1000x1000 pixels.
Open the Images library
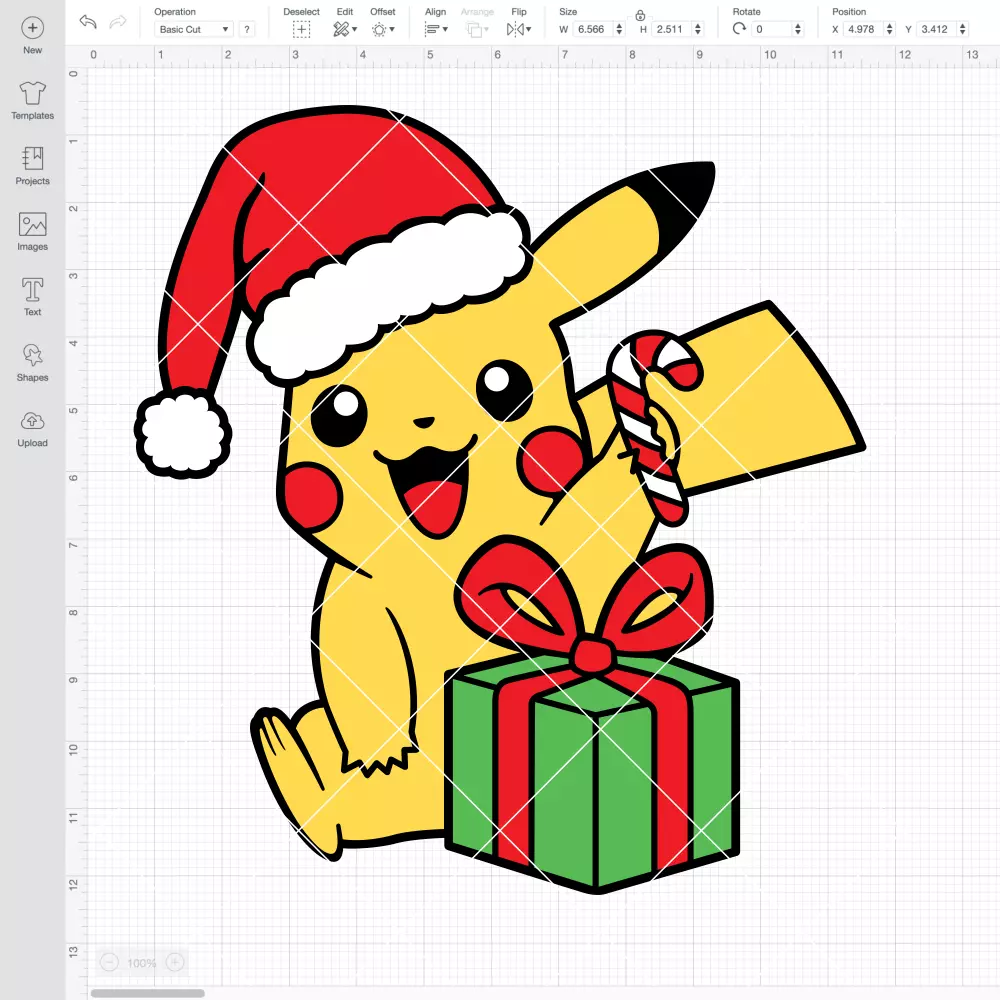[x=33, y=231]
